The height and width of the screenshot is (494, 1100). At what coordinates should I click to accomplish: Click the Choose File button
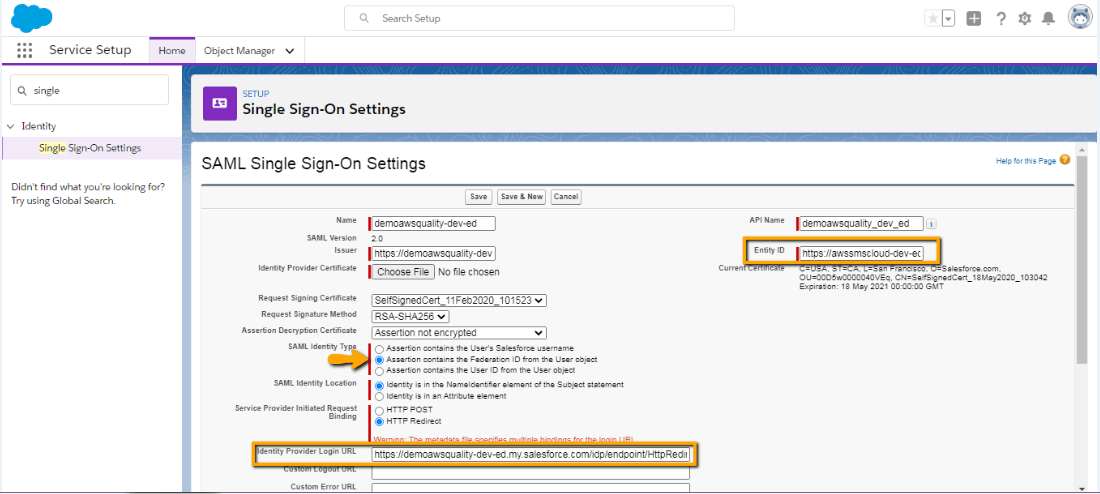pyautogui.click(x=403, y=272)
